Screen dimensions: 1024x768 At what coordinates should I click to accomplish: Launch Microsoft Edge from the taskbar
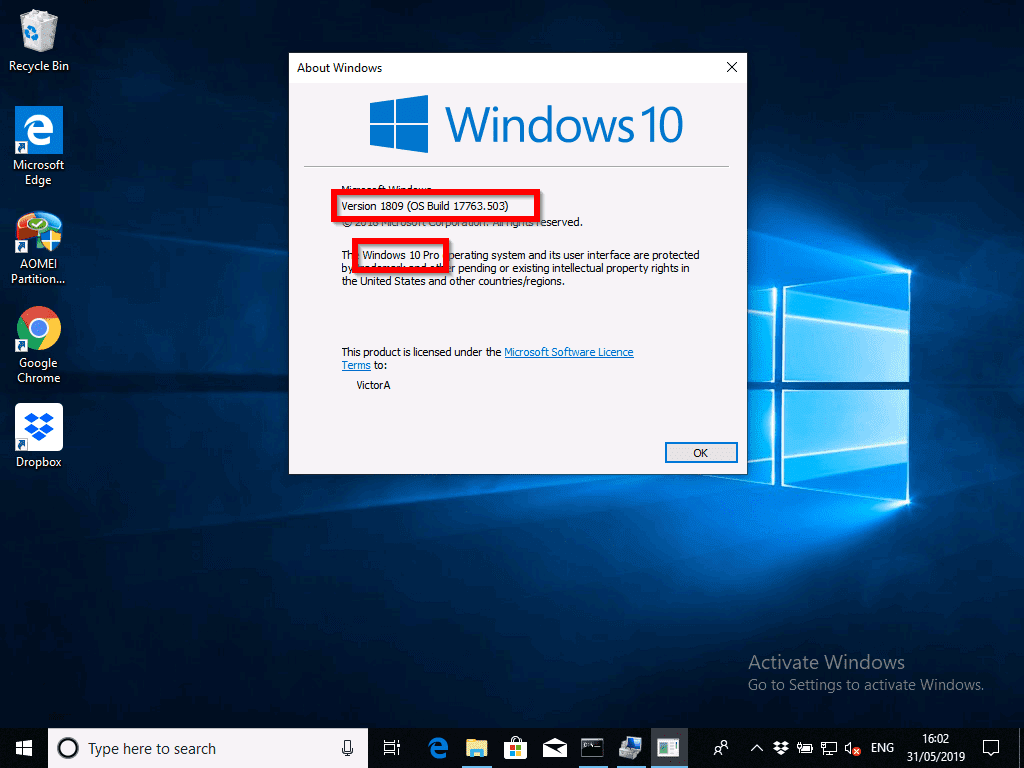pos(438,748)
